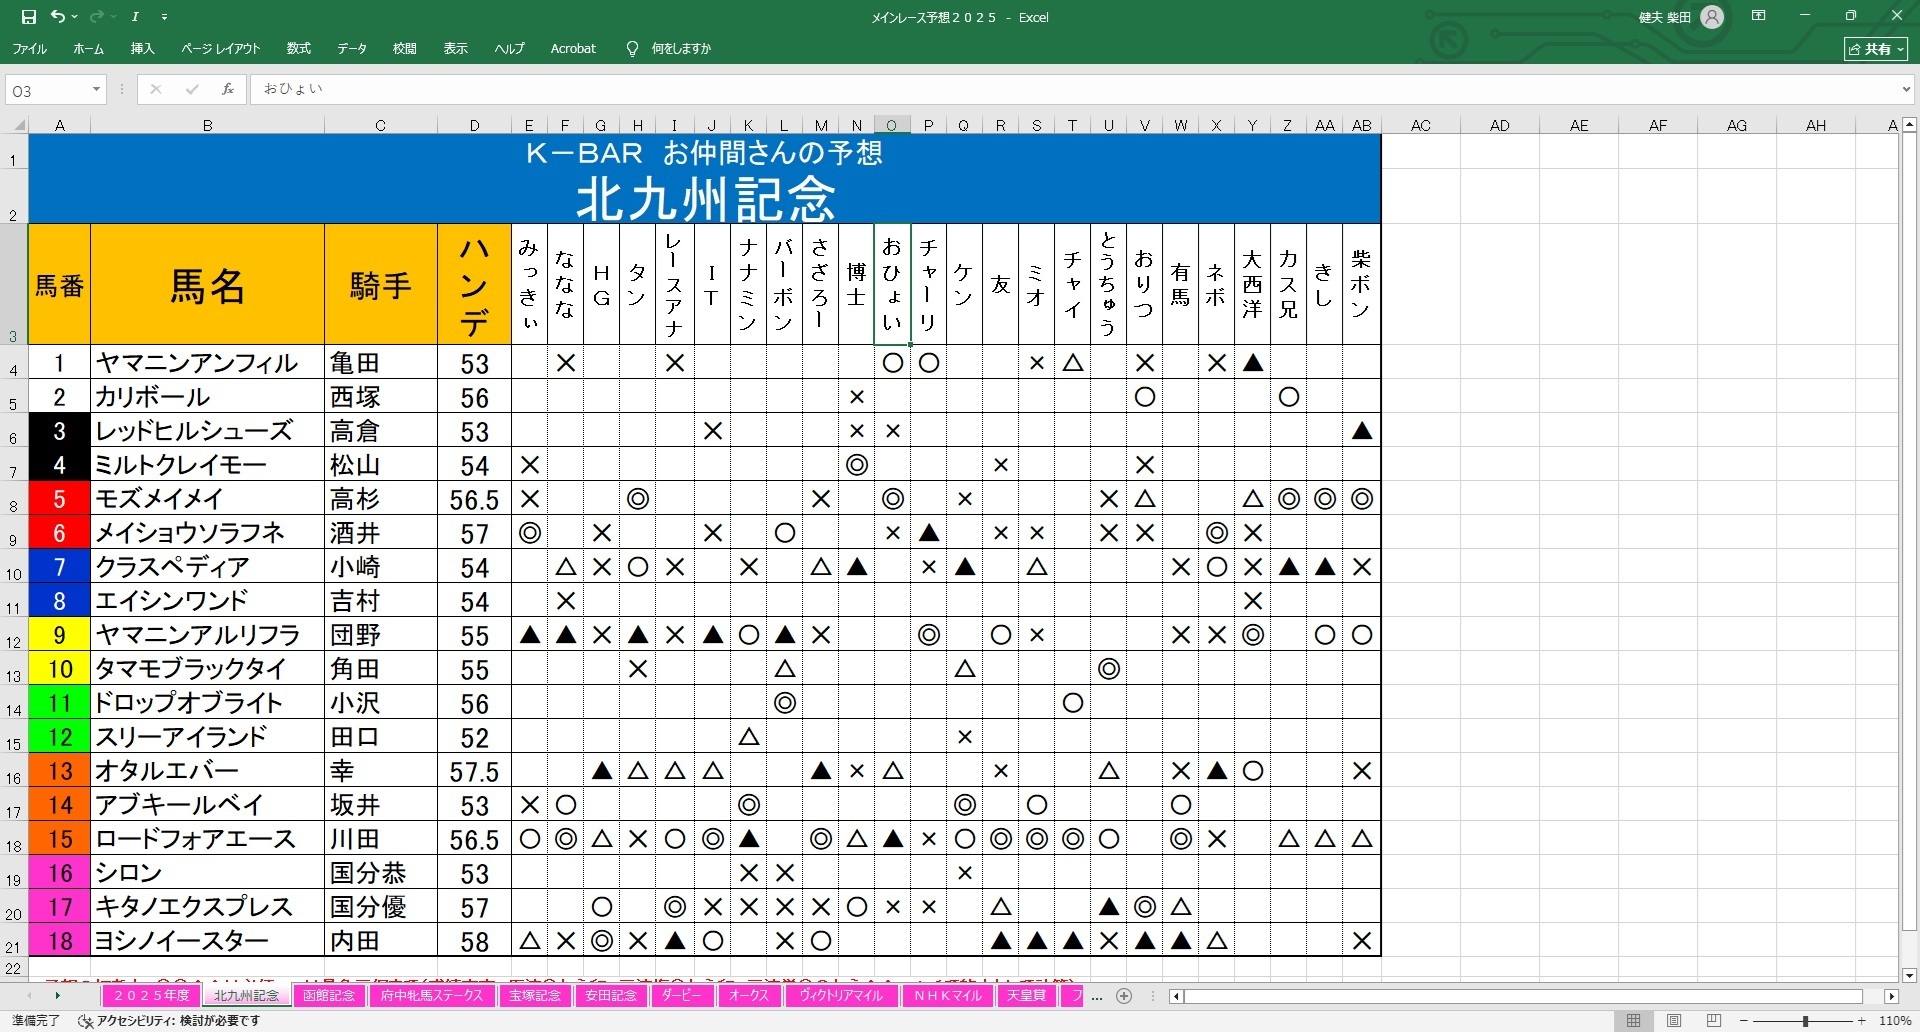Switch to Page Break Preview view
The height and width of the screenshot is (1032, 1920).
(x=1714, y=1021)
